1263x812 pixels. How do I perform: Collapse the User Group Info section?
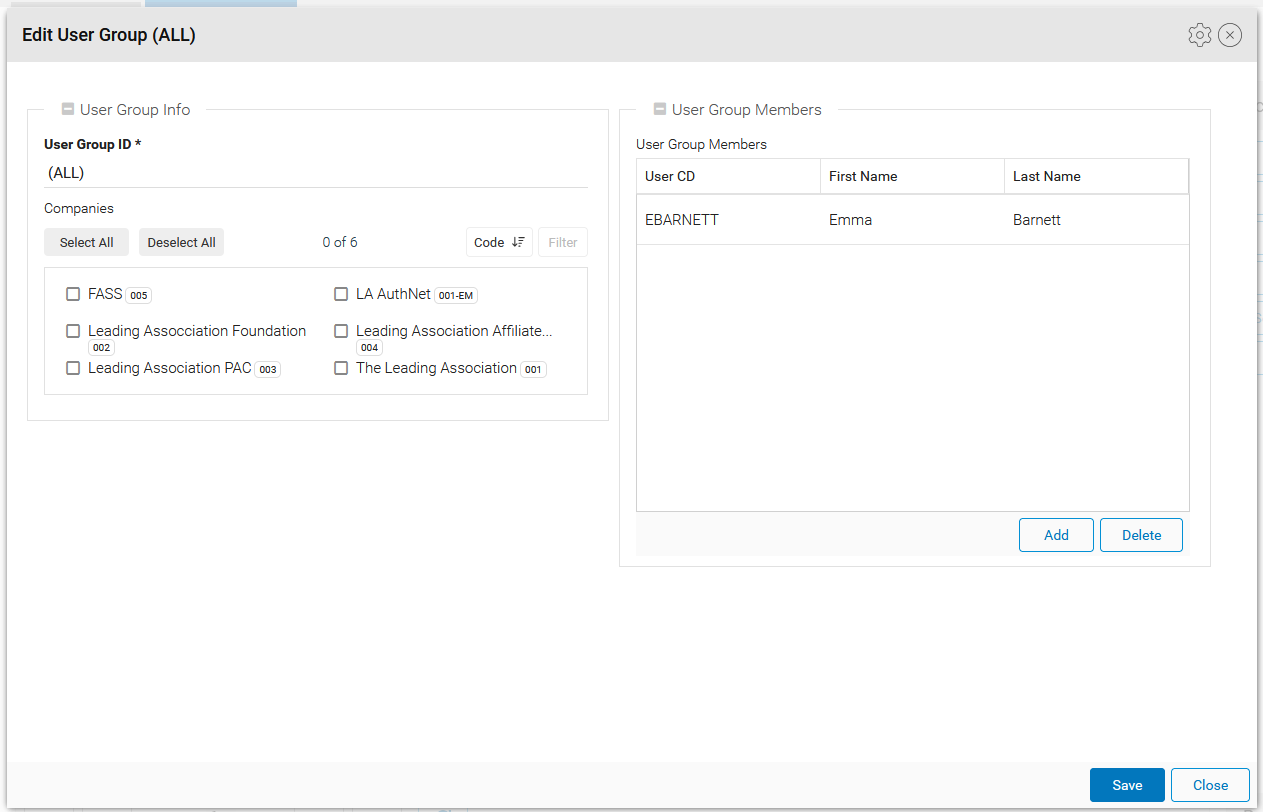pyautogui.click(x=68, y=110)
